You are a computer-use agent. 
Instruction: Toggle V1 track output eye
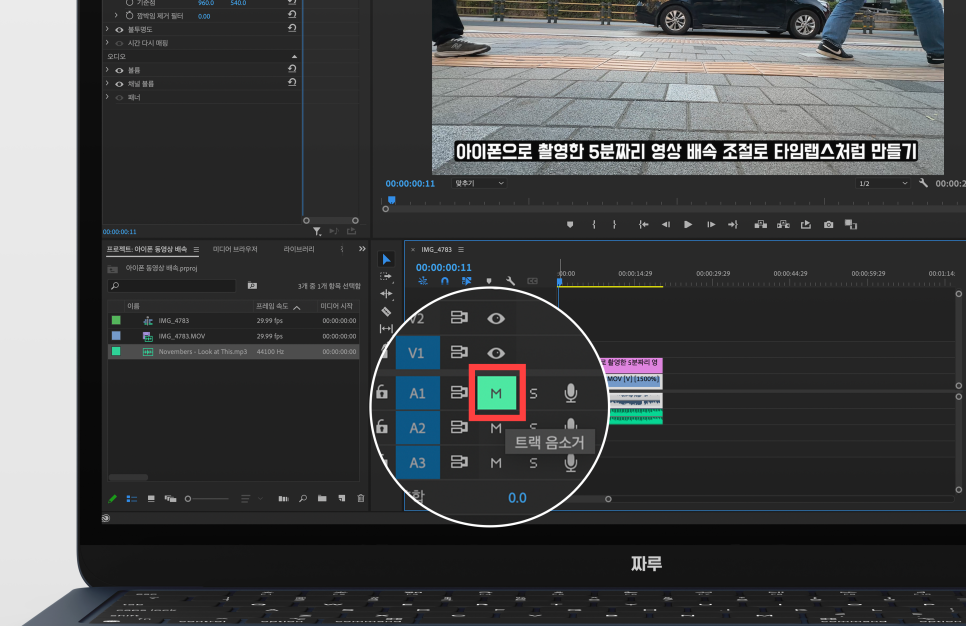coord(496,353)
